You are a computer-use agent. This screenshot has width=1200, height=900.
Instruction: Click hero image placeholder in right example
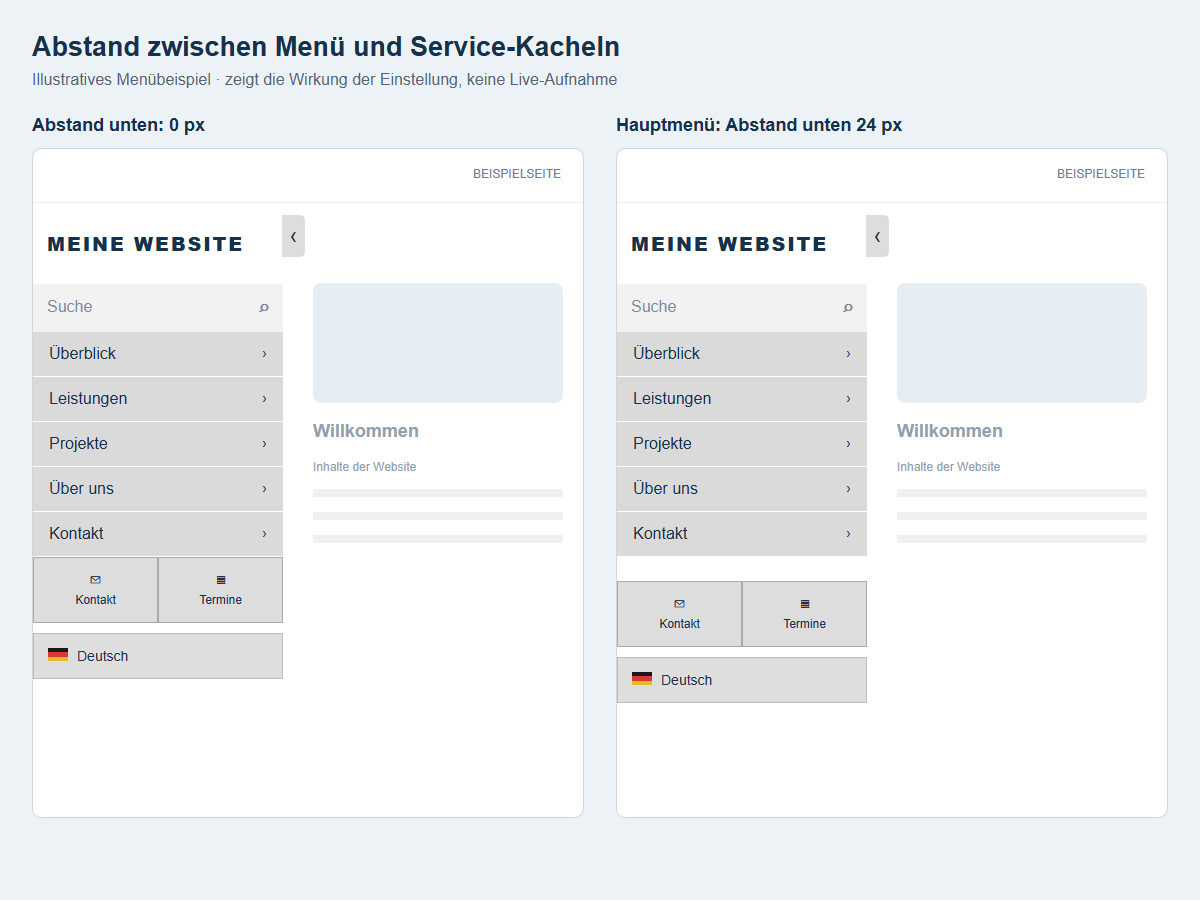1022,343
